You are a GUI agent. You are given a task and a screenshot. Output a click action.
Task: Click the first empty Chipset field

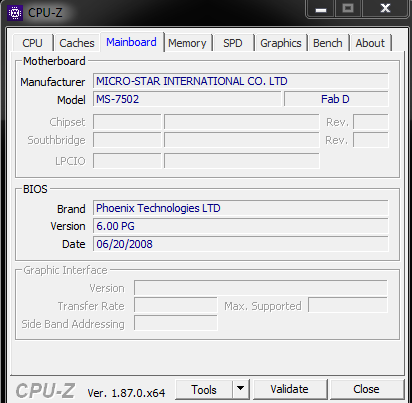pyautogui.click(x=127, y=122)
